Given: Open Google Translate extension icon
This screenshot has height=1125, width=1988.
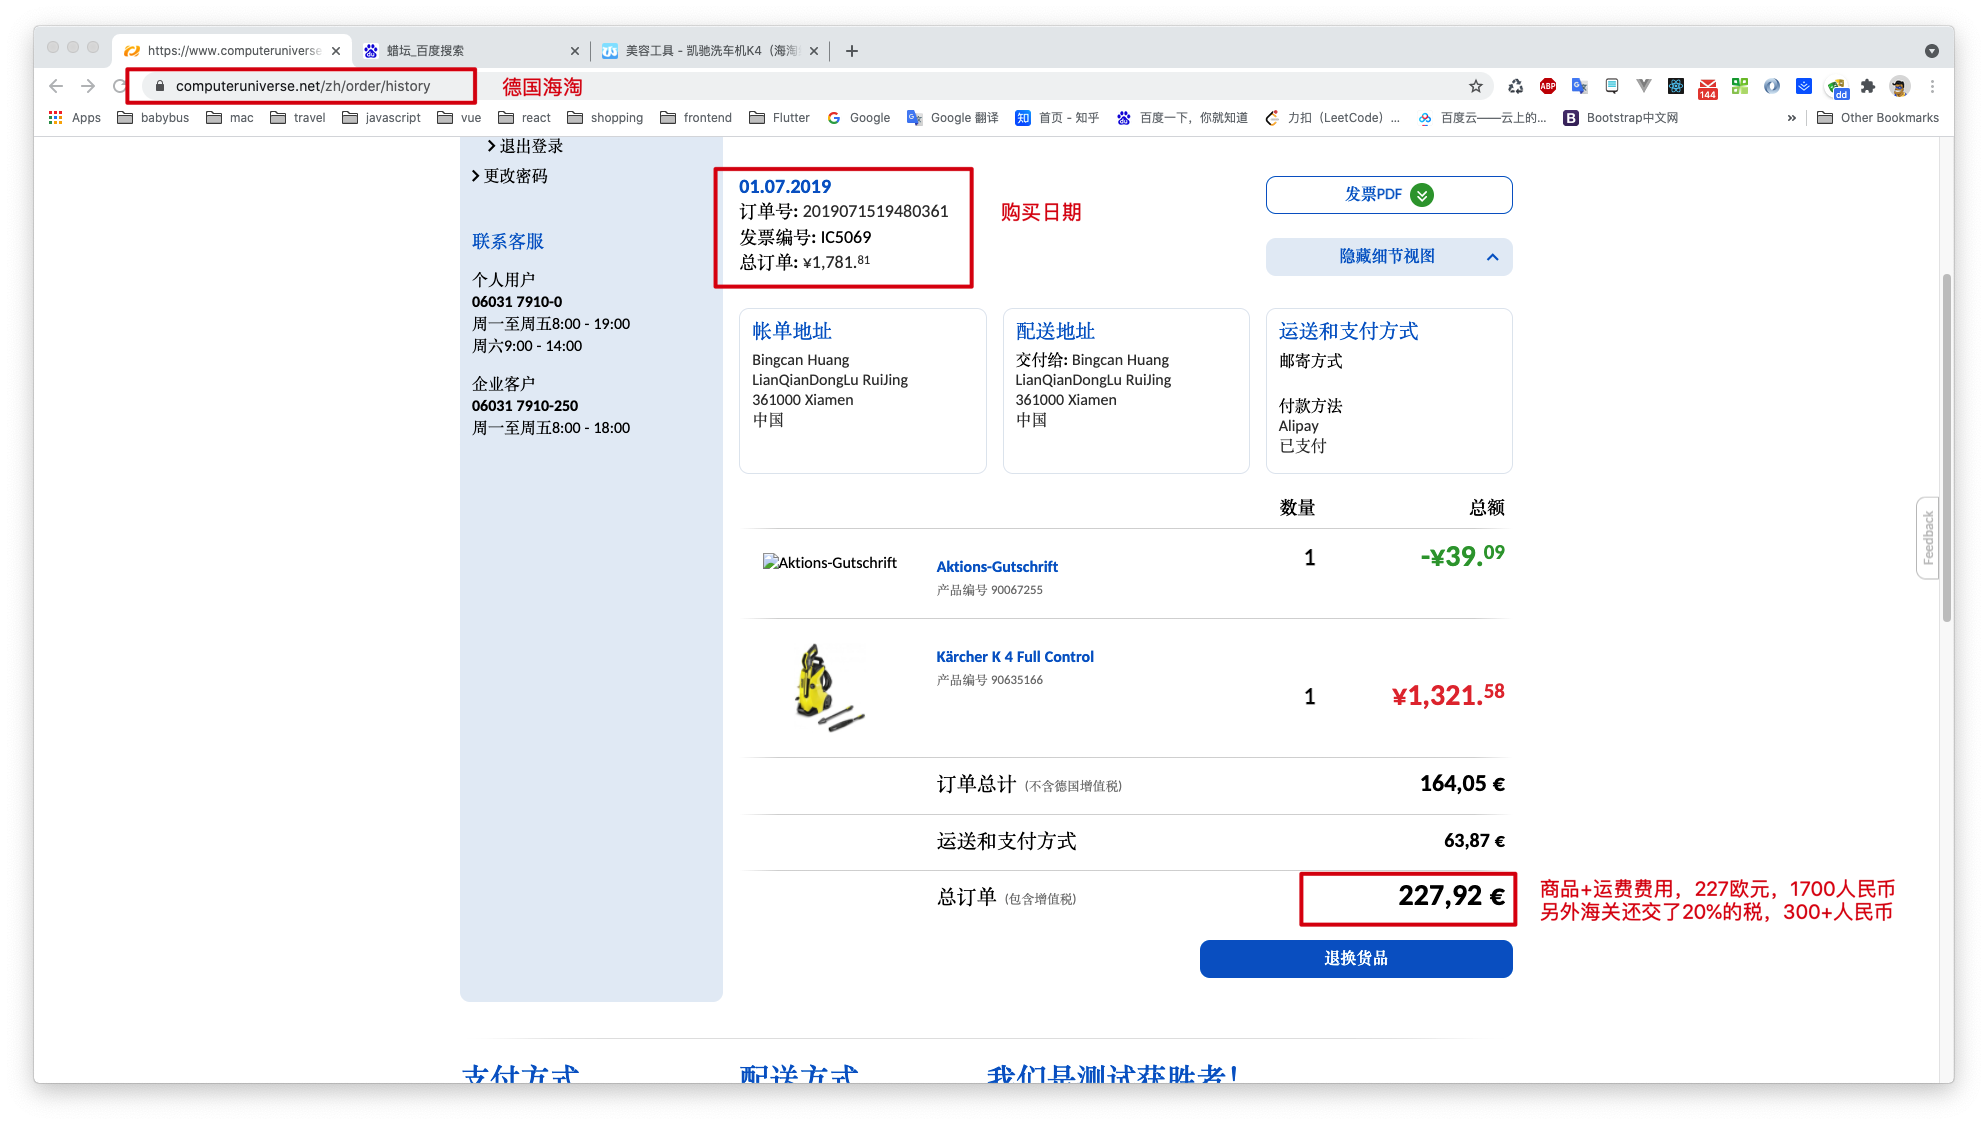Looking at the screenshot, I should point(1579,86).
